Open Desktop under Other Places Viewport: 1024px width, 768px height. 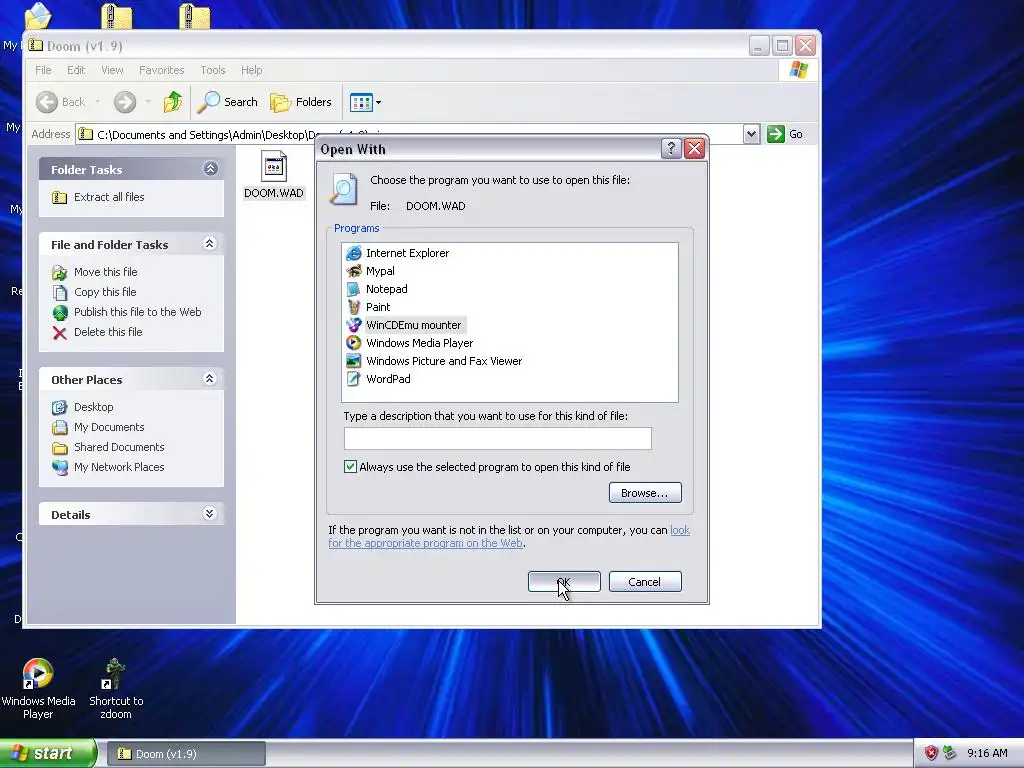tap(93, 407)
